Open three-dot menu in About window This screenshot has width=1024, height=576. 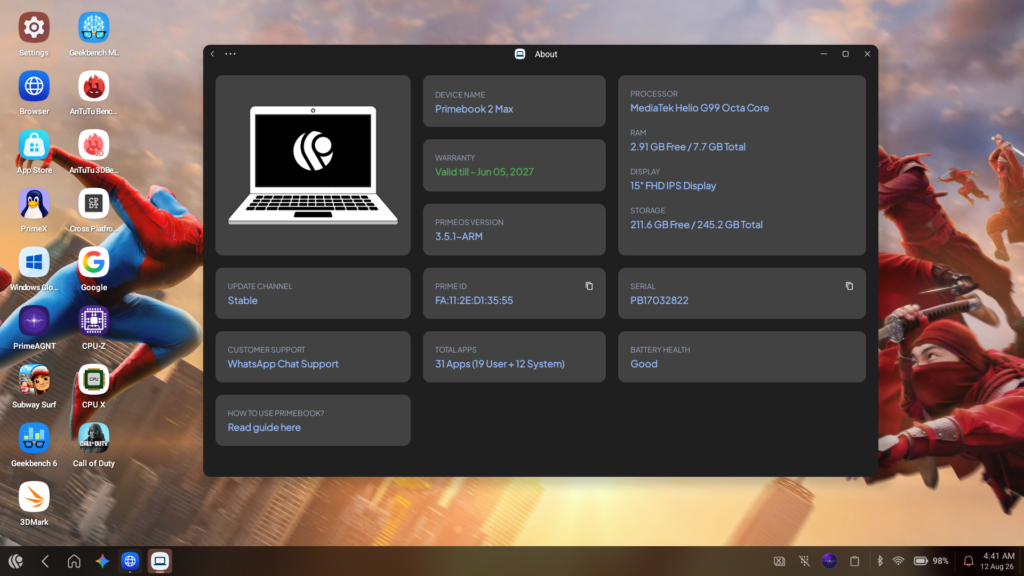click(x=231, y=54)
